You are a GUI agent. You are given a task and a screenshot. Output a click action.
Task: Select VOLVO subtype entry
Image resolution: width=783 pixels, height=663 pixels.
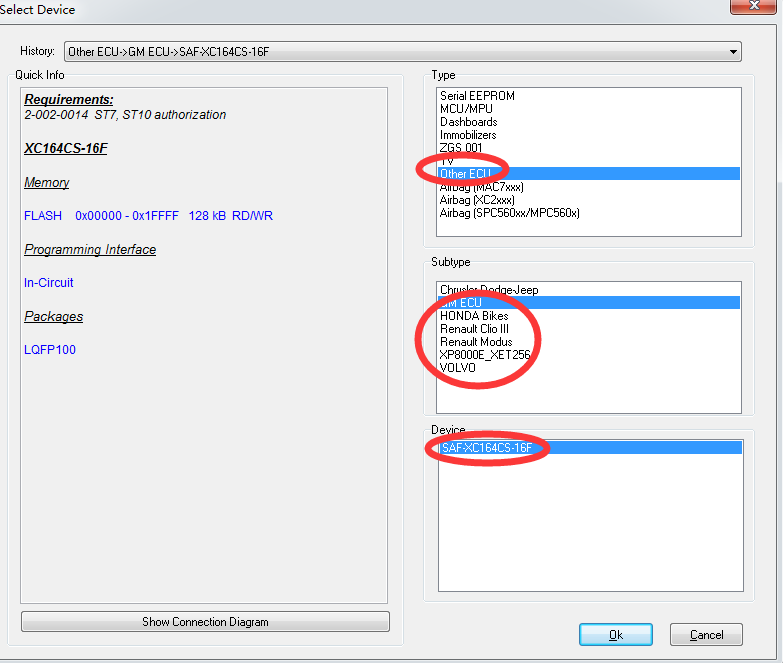tap(458, 368)
